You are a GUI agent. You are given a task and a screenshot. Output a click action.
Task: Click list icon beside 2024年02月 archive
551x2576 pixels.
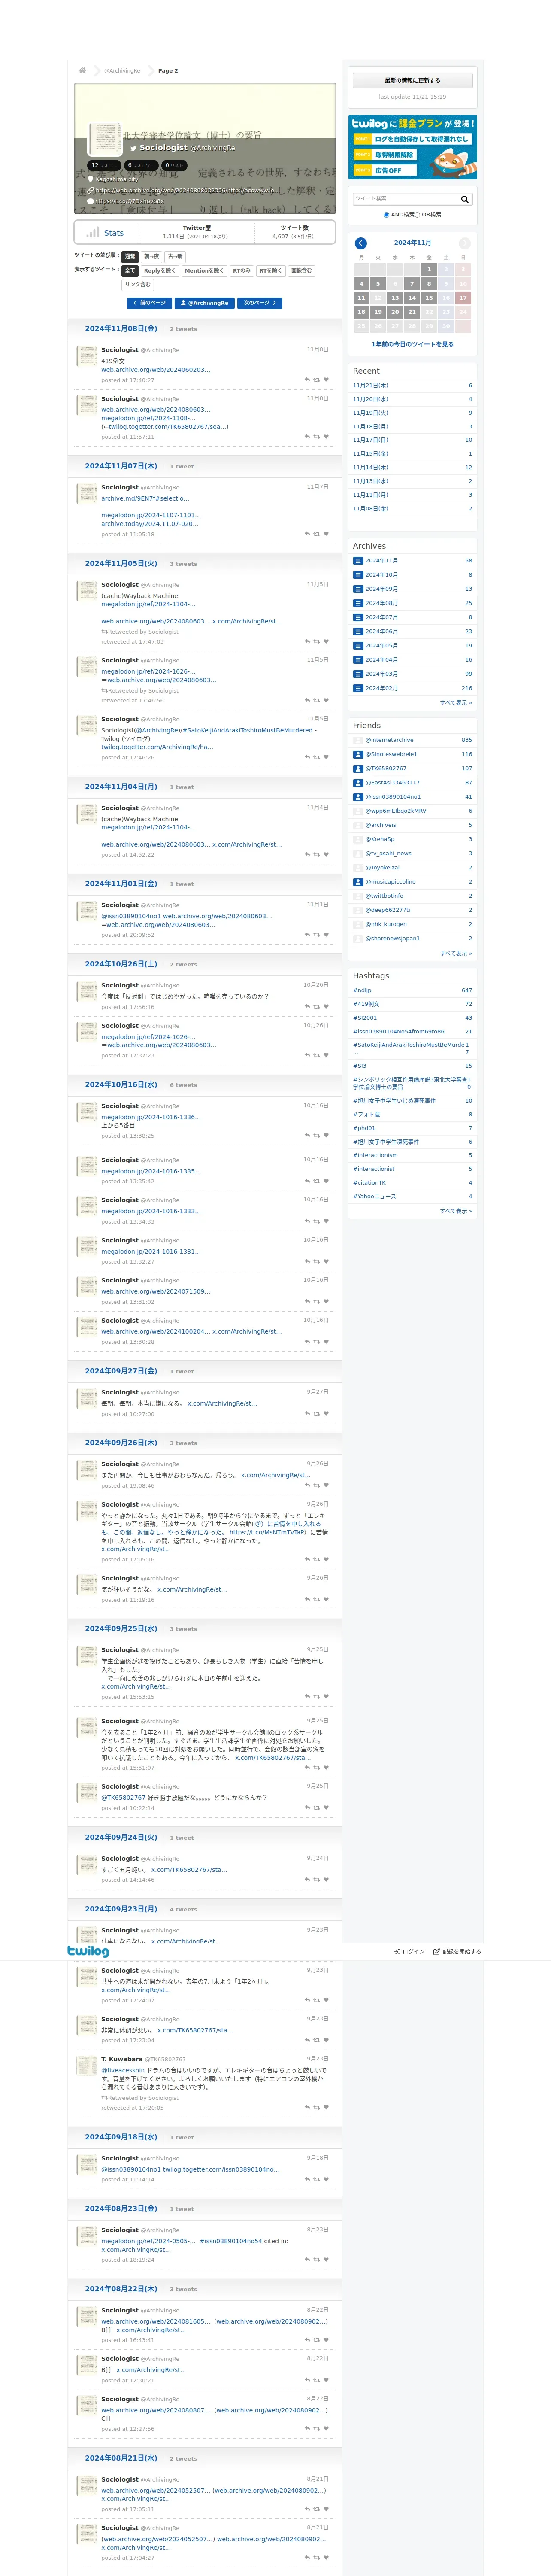pos(358,688)
